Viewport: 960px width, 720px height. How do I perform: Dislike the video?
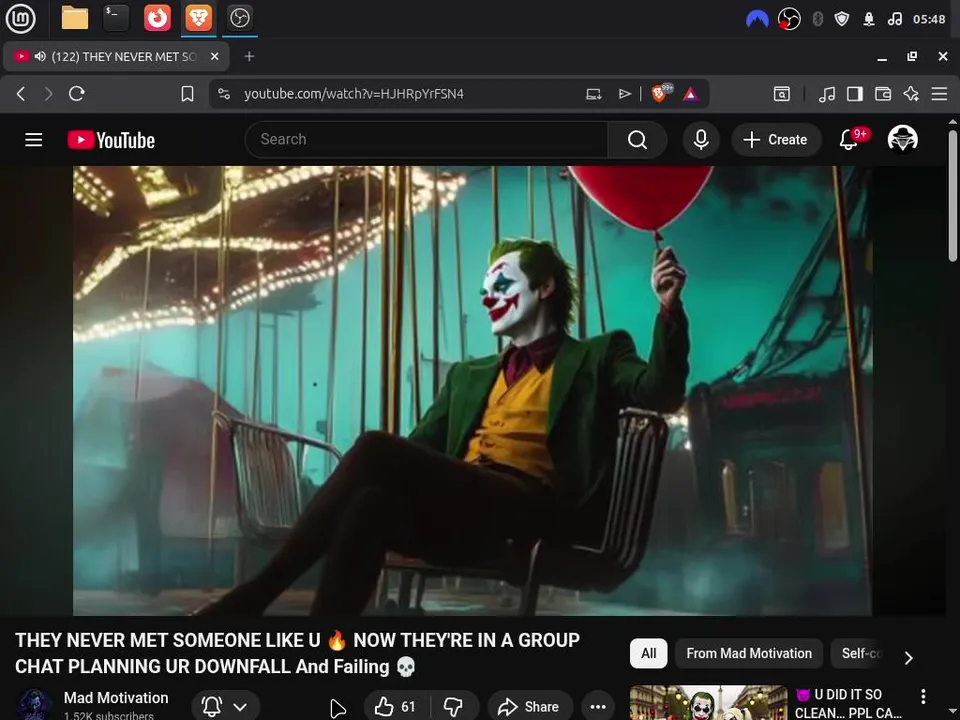click(x=453, y=707)
